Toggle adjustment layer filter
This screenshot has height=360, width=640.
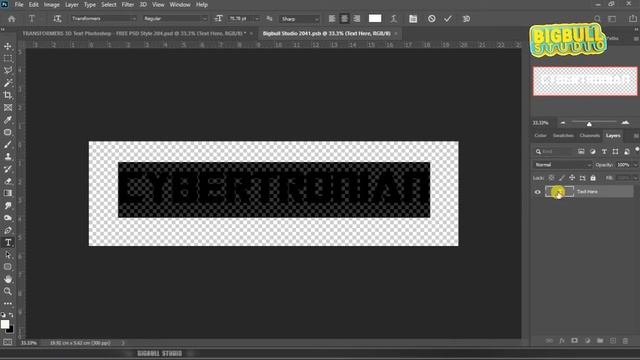[593, 152]
